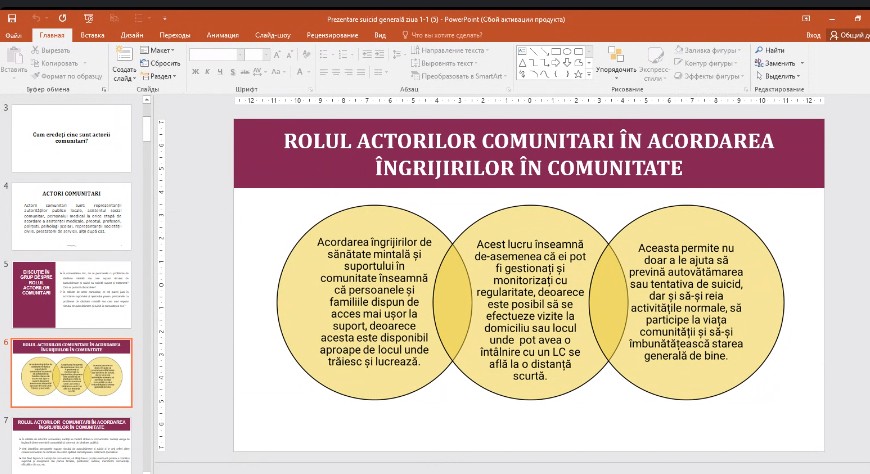The image size is (870, 474).
Task: Click the Создать слайд new slide icon
Action: click(x=124, y=58)
